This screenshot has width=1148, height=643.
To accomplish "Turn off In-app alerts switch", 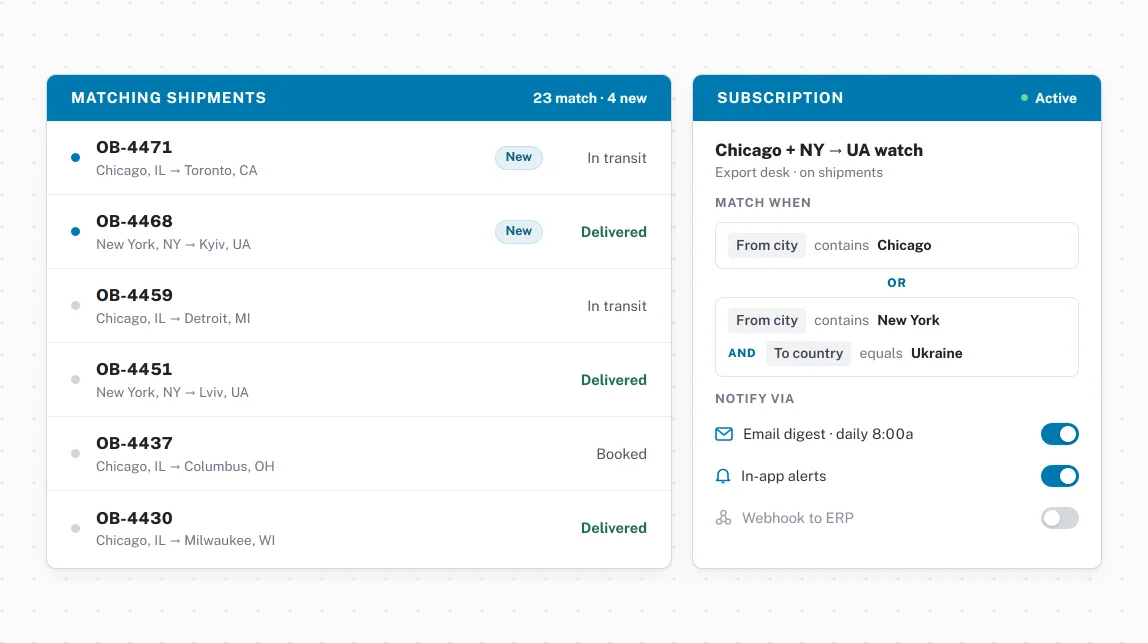I will click(x=1059, y=476).
